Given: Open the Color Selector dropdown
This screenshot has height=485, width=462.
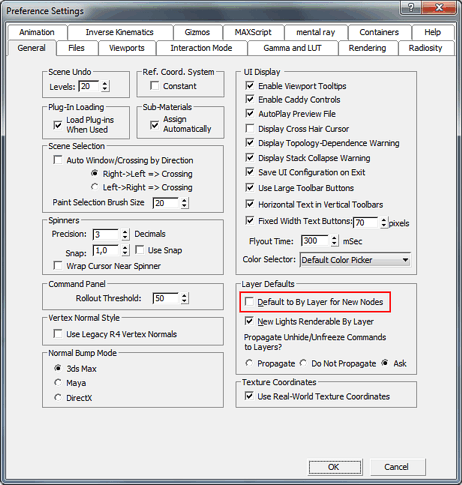Looking at the screenshot, I should pos(355,260).
